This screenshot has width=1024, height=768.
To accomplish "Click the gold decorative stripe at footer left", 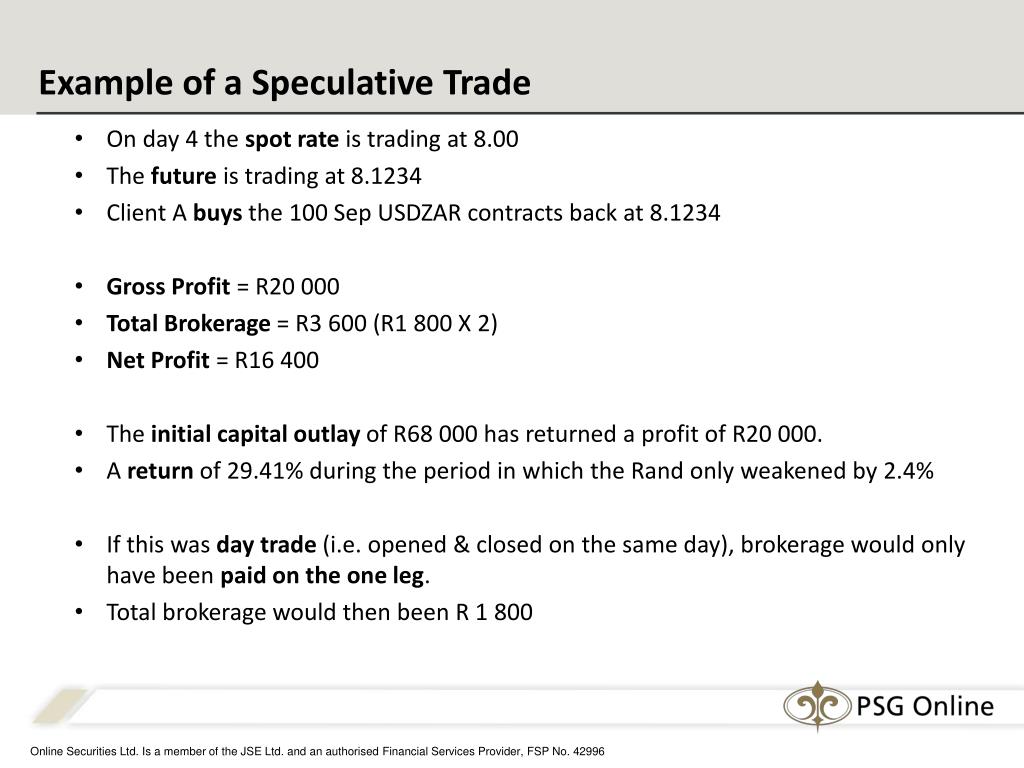I will coord(60,706).
